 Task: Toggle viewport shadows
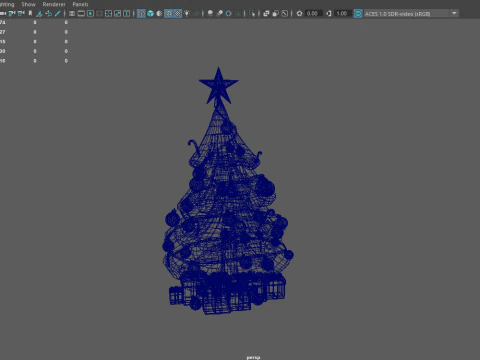click(197, 13)
